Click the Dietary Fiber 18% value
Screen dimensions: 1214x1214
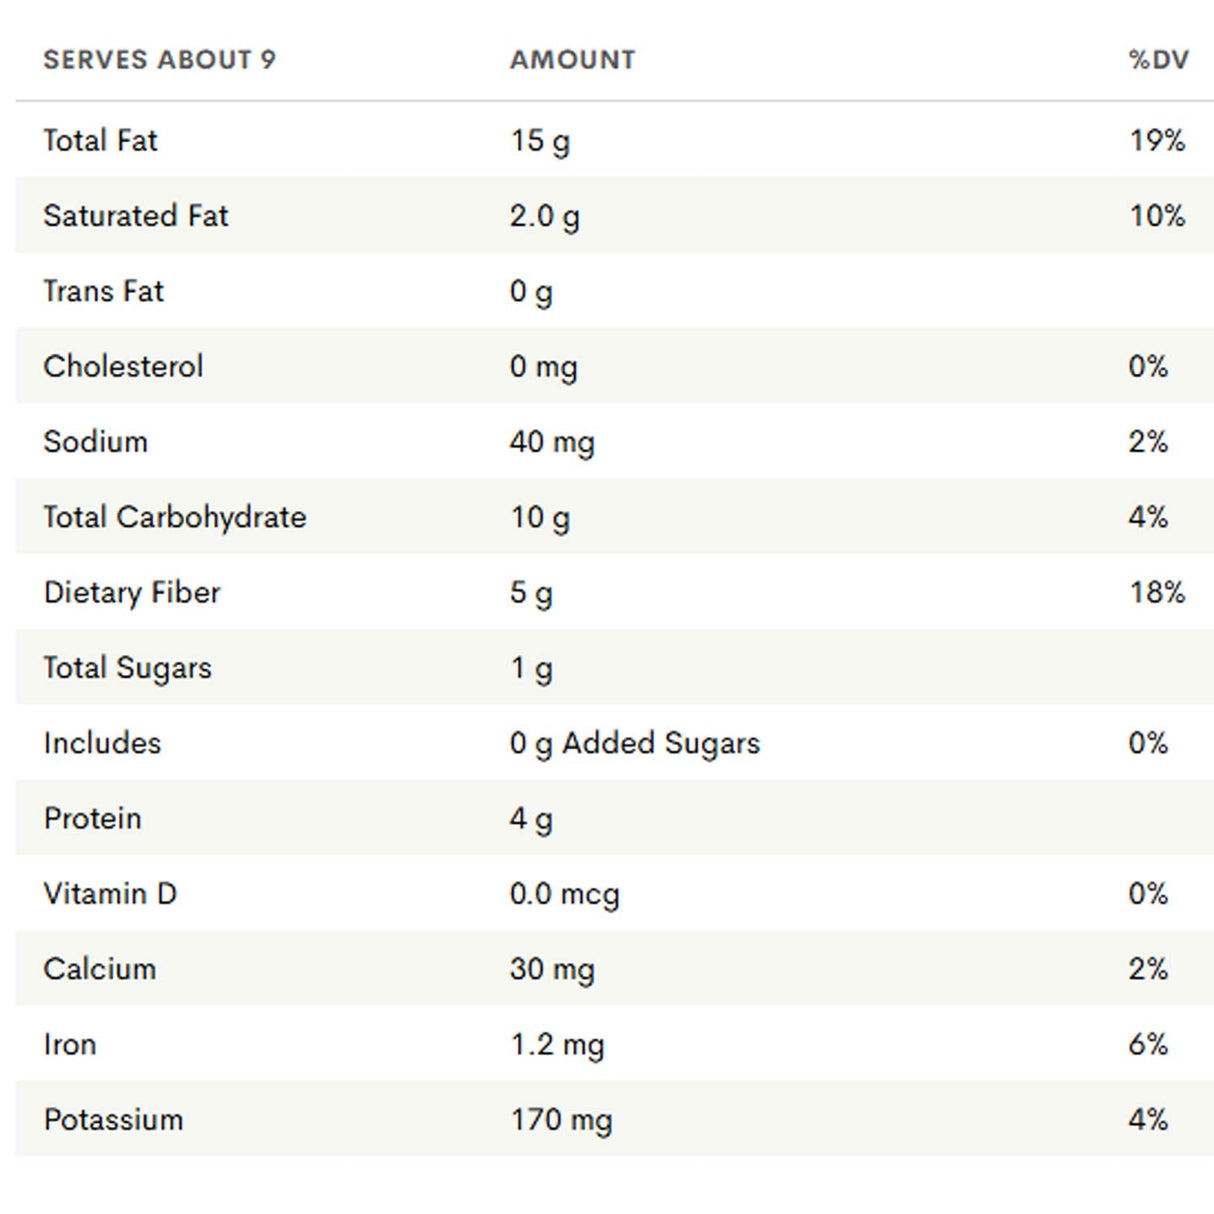click(1156, 592)
